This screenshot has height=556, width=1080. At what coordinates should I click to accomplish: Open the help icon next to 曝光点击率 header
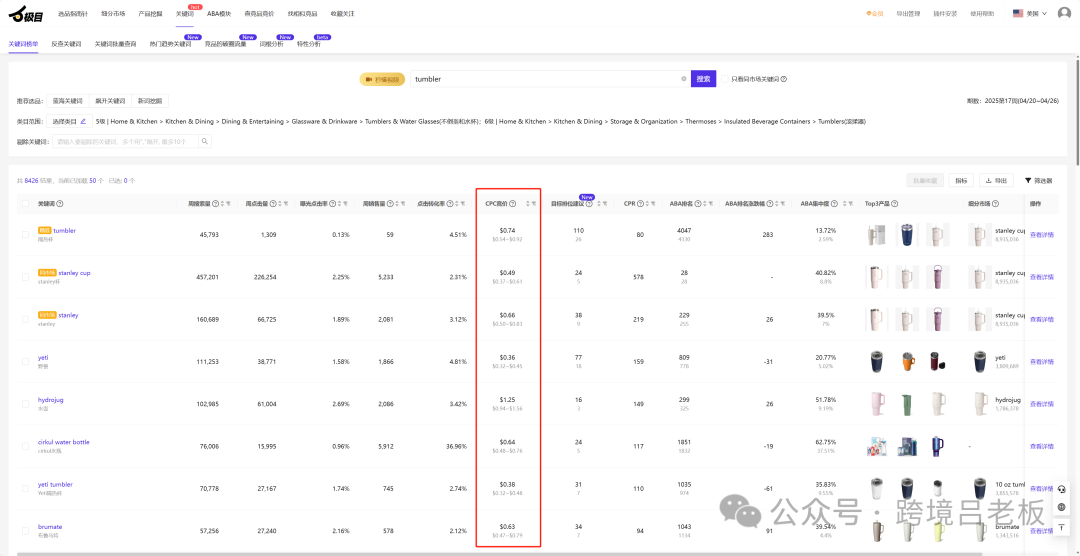click(333, 203)
